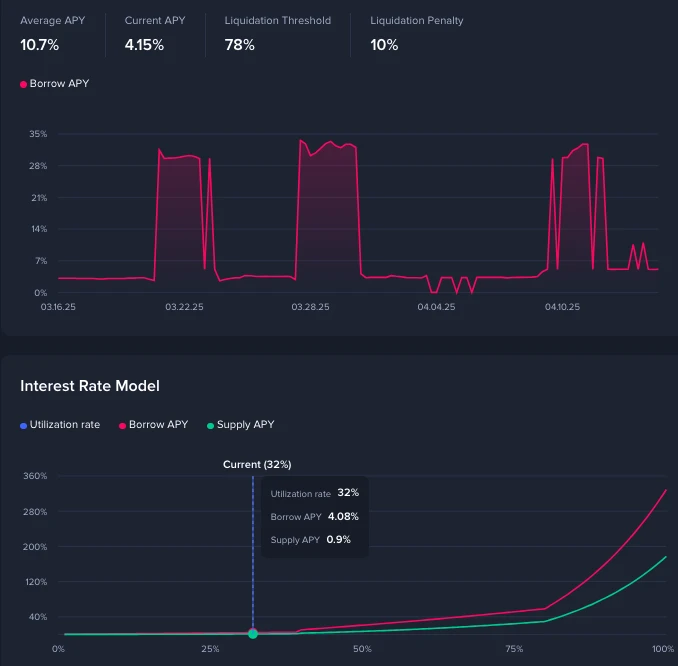Click the tooltip Borrow APY 4.08% row
The width and height of the screenshot is (678, 666).
(x=314, y=516)
